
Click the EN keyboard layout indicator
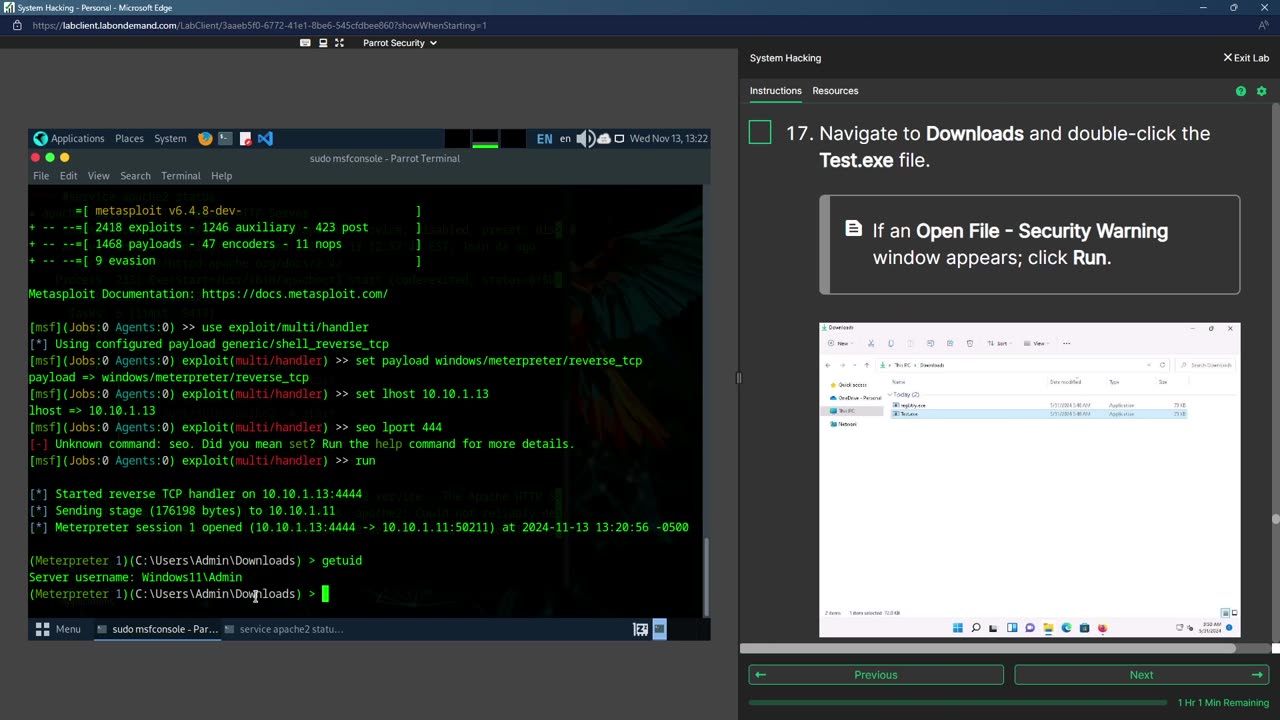pos(544,138)
